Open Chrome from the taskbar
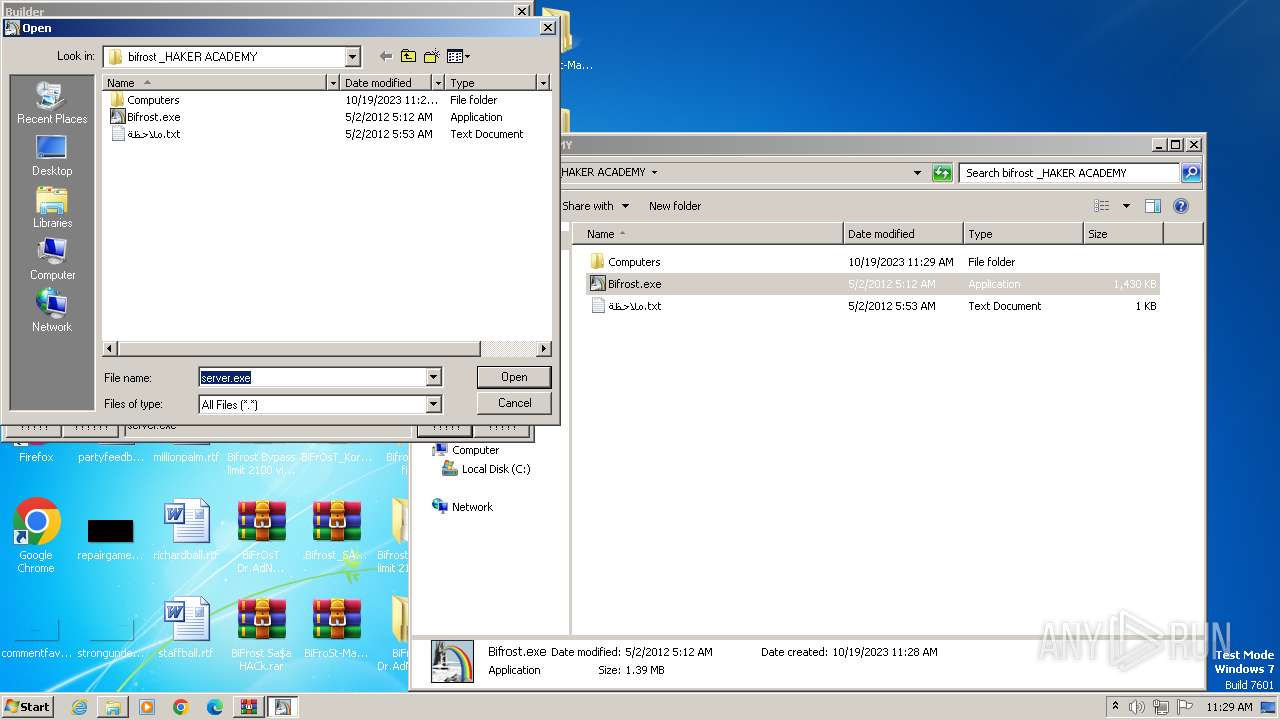 (x=181, y=707)
